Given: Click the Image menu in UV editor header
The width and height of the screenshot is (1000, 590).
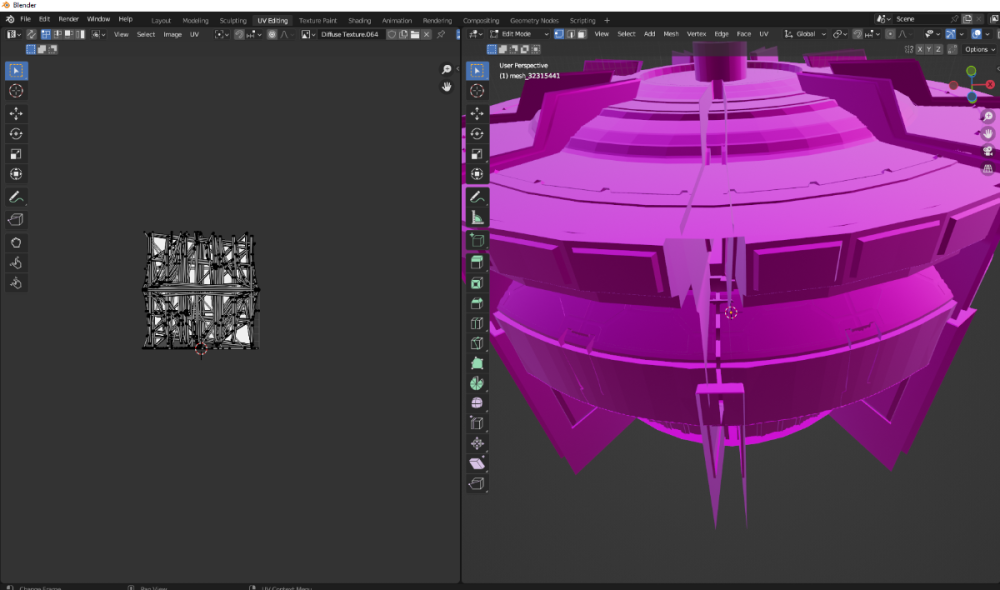Looking at the screenshot, I should (x=173, y=34).
